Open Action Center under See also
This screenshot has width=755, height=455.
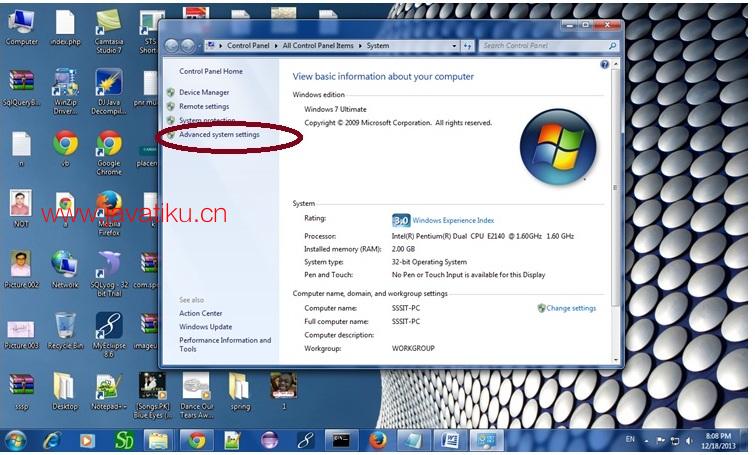(x=201, y=313)
